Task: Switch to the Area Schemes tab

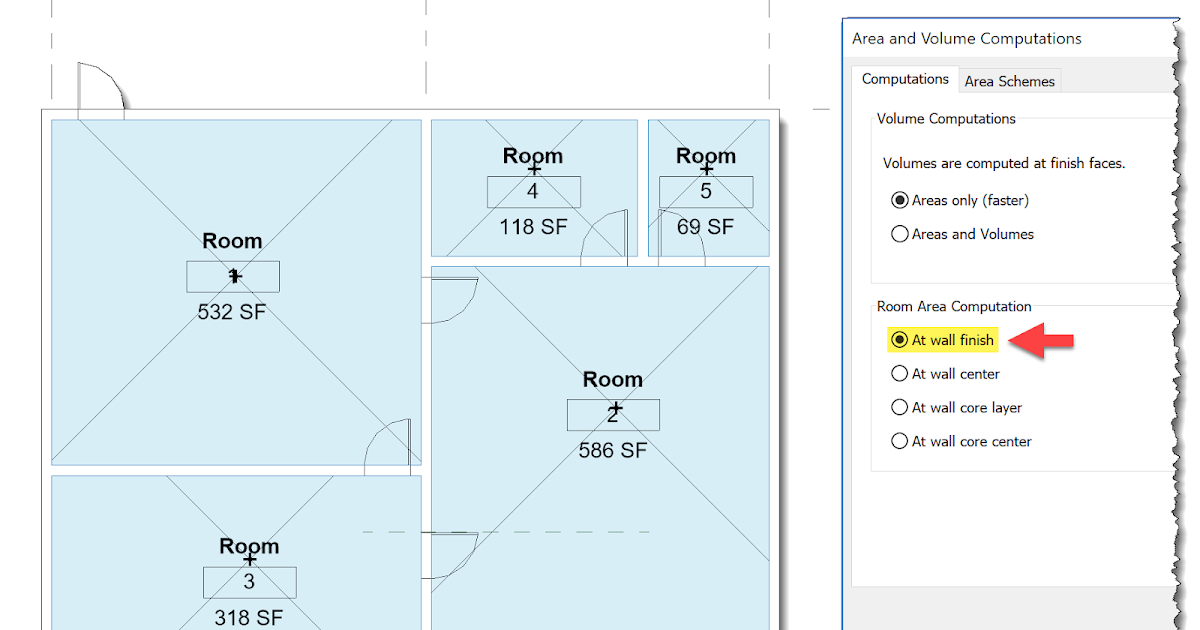Action: (x=1009, y=81)
